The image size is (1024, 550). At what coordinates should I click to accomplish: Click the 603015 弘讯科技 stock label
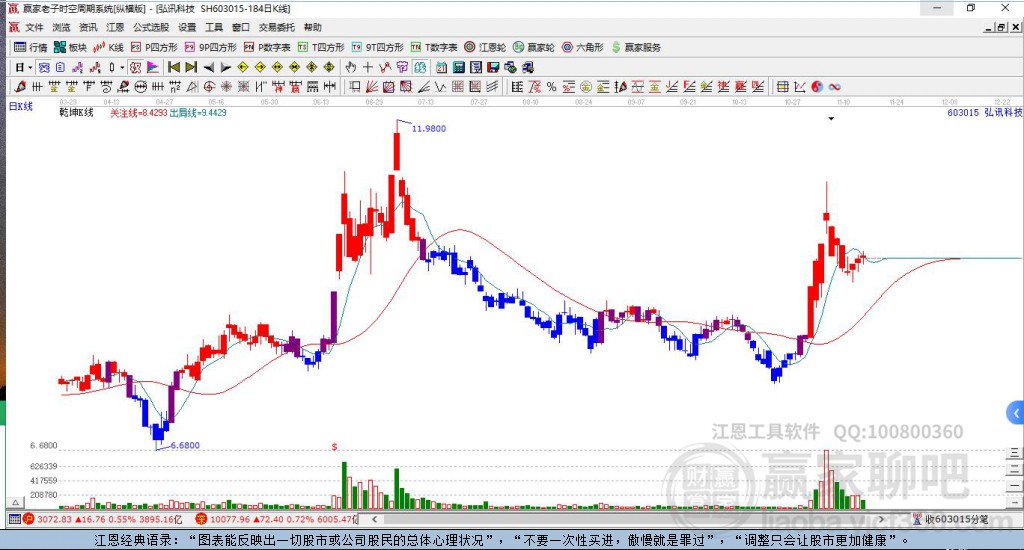pos(984,112)
